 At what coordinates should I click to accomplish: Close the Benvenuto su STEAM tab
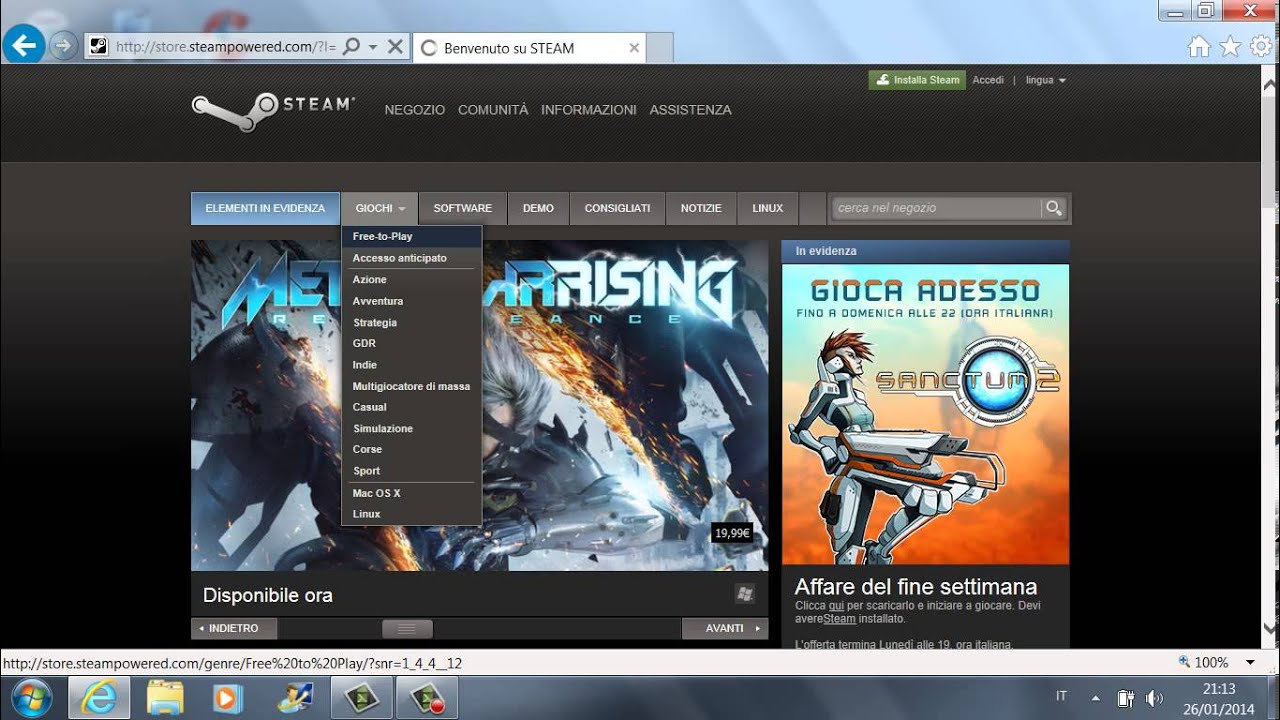[x=634, y=47]
